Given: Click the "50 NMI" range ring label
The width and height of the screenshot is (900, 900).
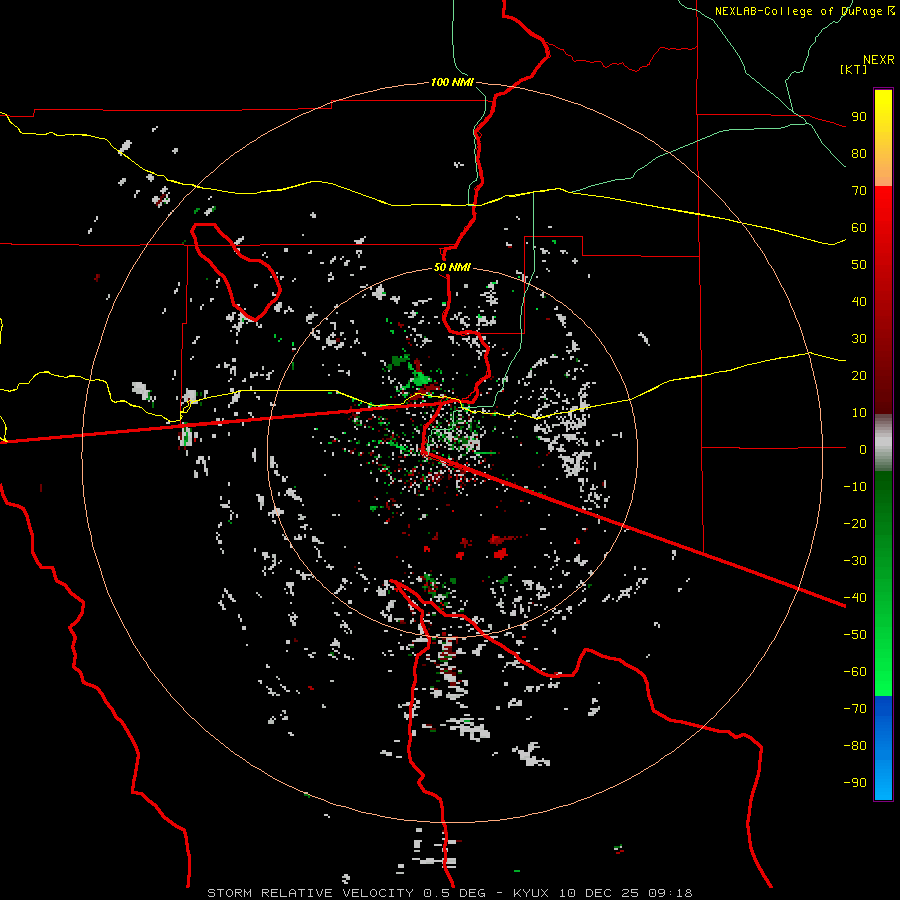Looking at the screenshot, I should (452, 267).
